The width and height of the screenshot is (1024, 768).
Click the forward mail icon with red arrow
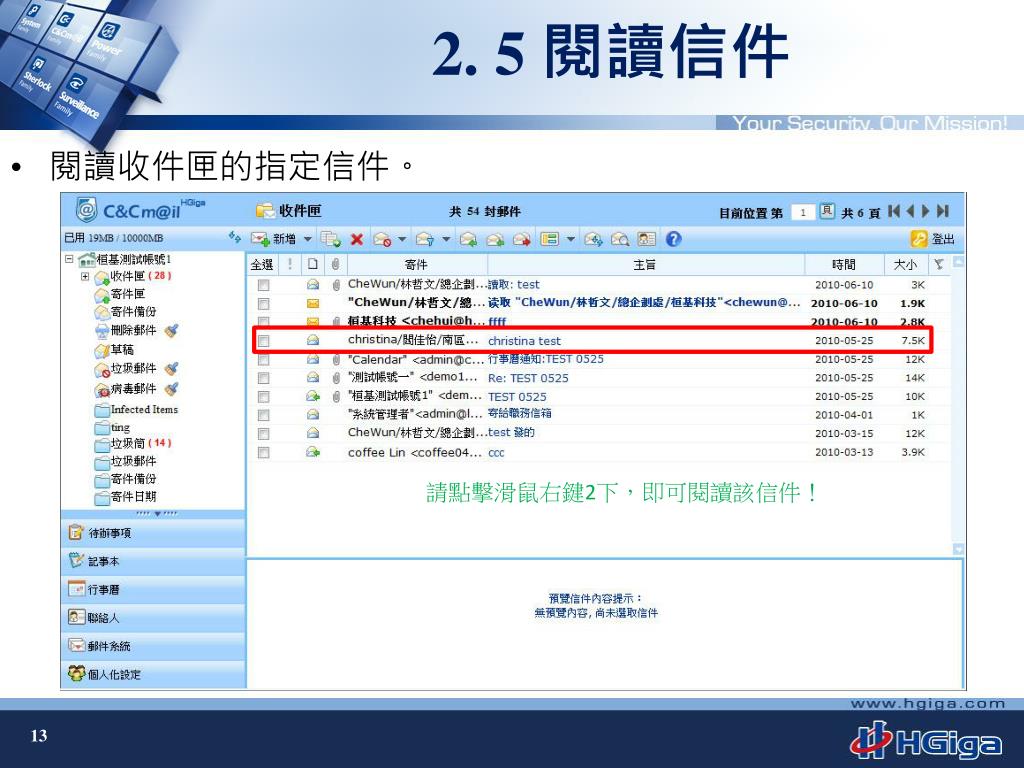pyautogui.click(x=521, y=239)
